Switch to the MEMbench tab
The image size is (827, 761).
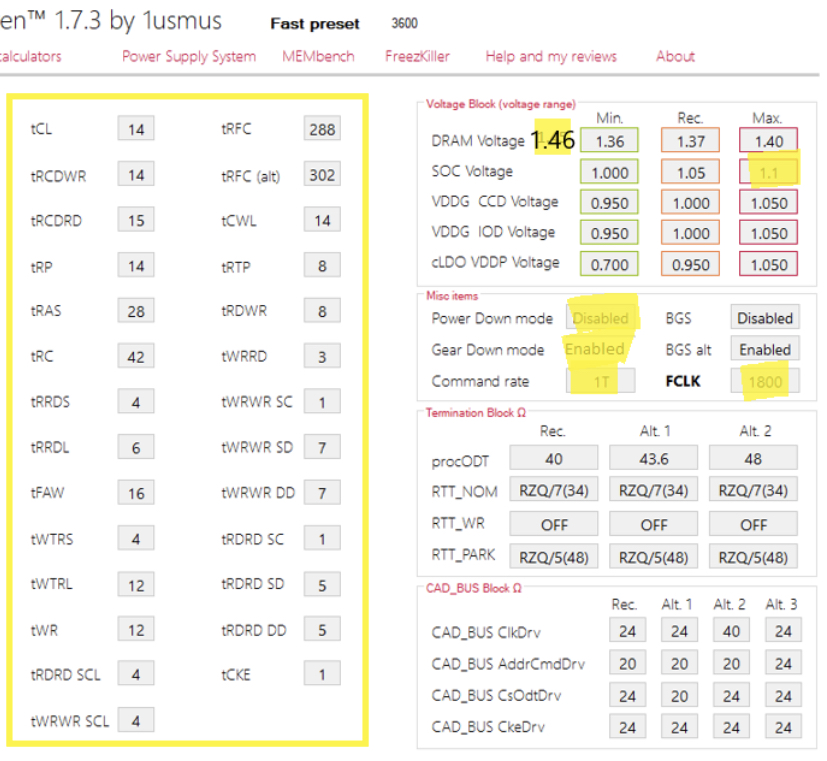pyautogui.click(x=318, y=56)
